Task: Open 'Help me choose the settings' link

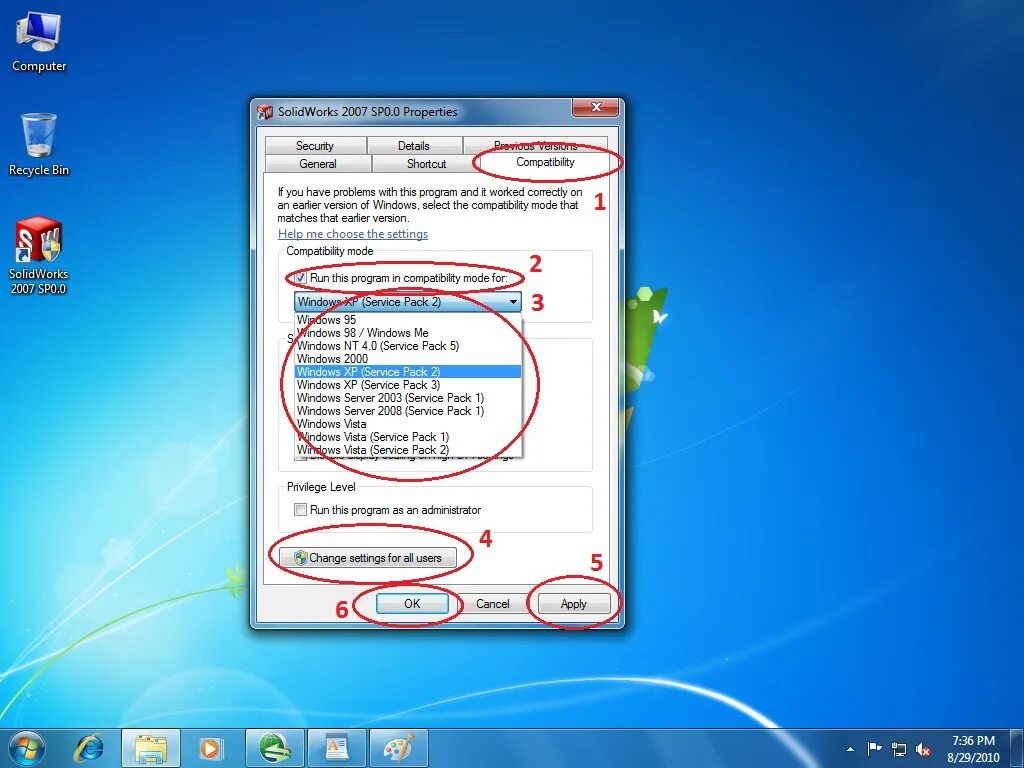Action: [x=353, y=234]
